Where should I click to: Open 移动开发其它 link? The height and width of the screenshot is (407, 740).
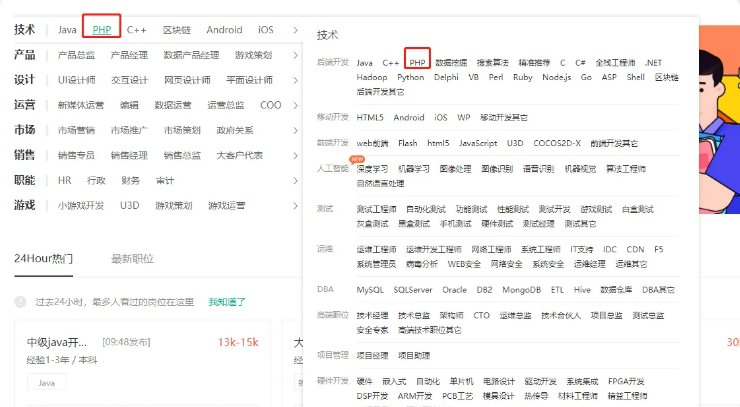point(504,117)
